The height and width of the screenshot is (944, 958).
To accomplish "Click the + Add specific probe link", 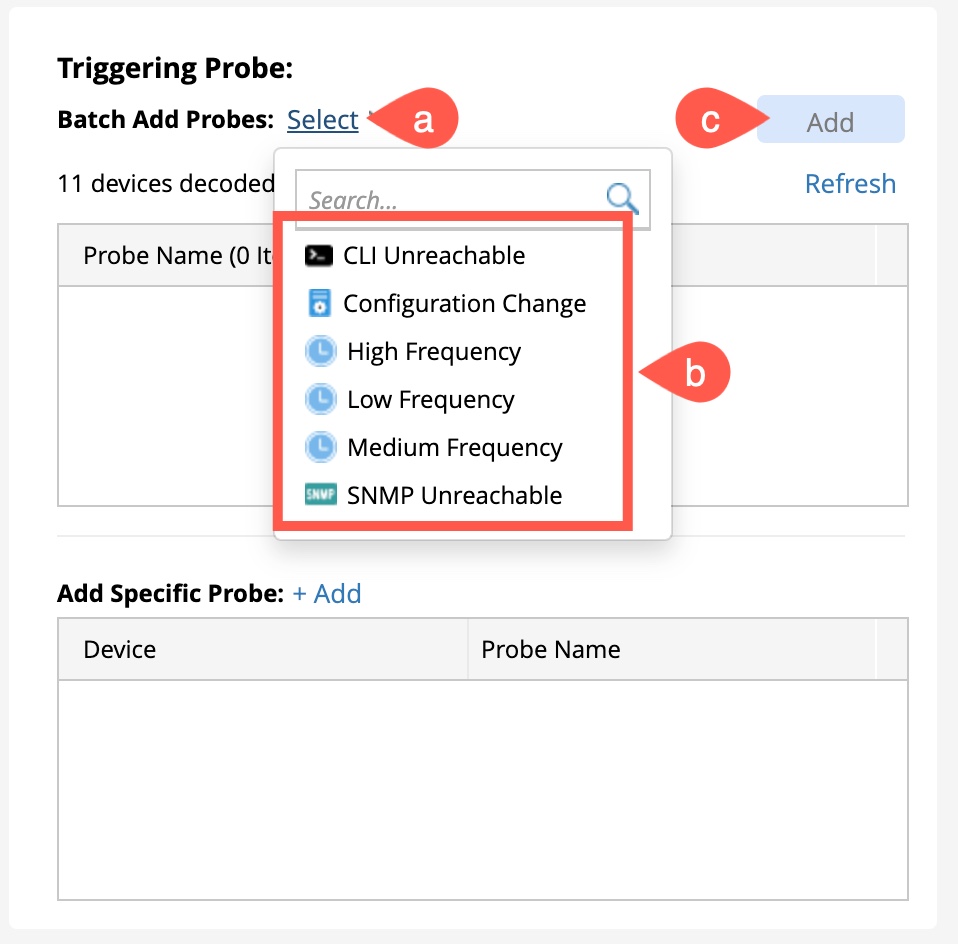I will click(x=327, y=594).
